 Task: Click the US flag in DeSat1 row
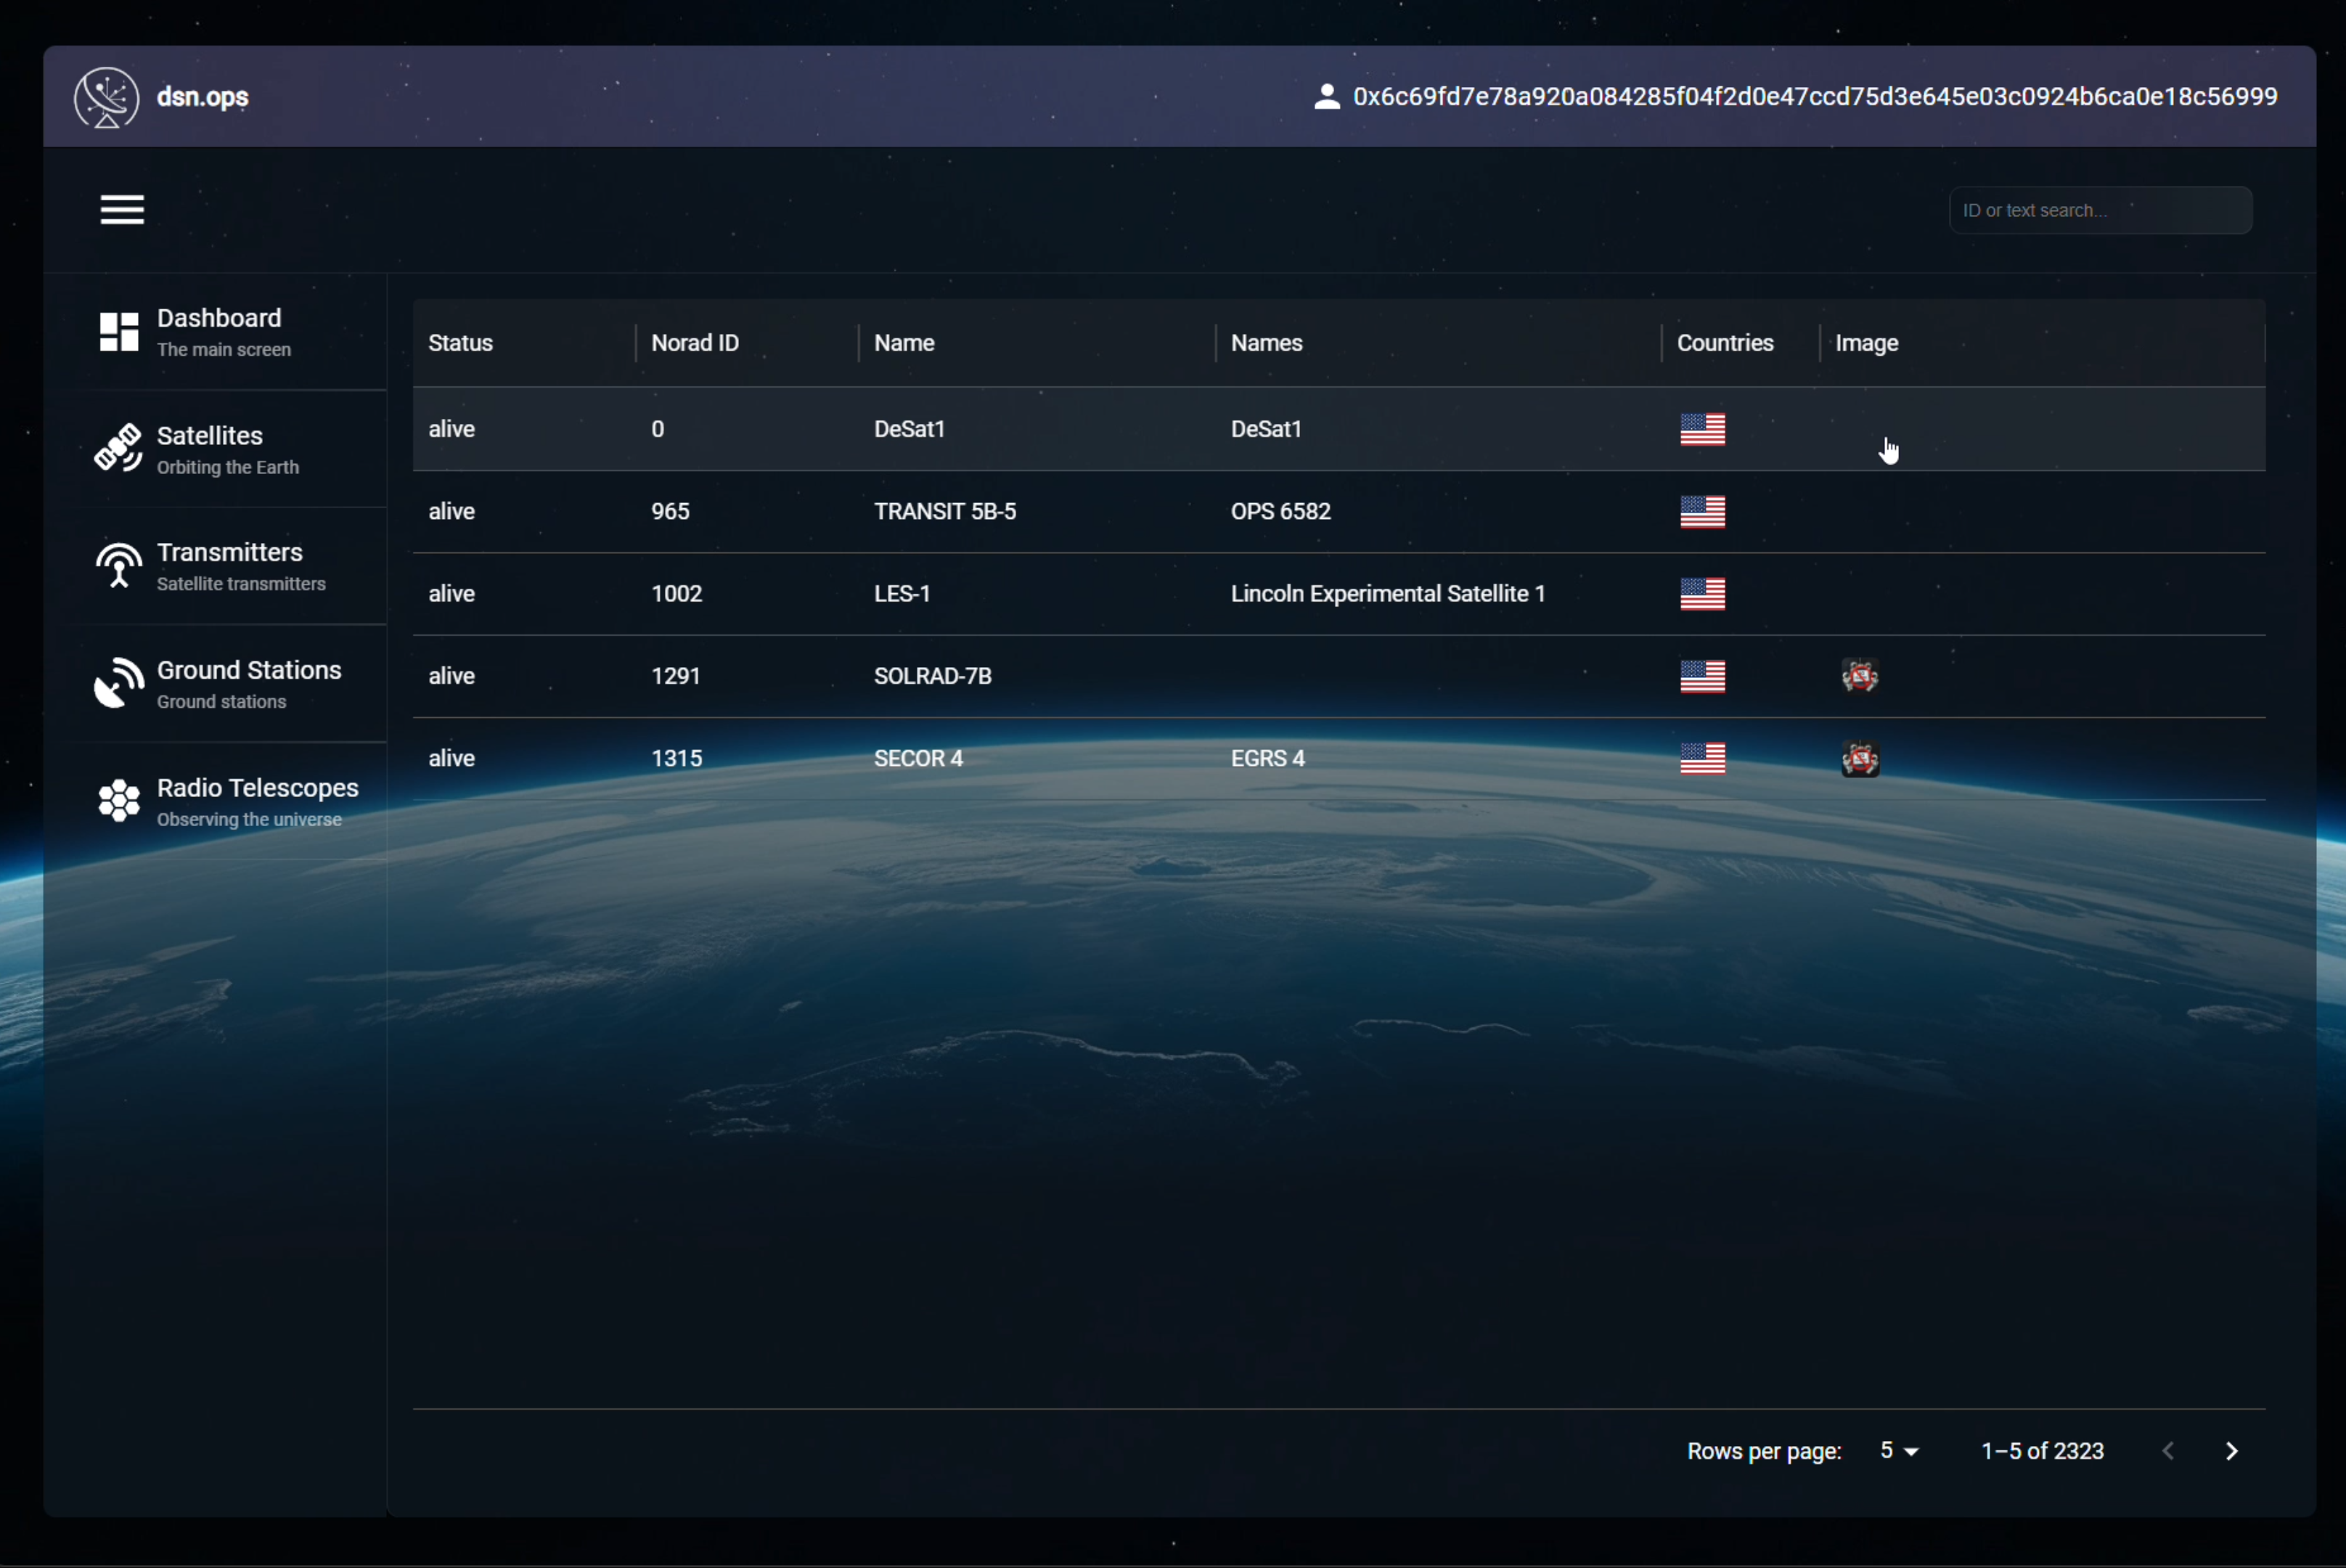pyautogui.click(x=1703, y=430)
